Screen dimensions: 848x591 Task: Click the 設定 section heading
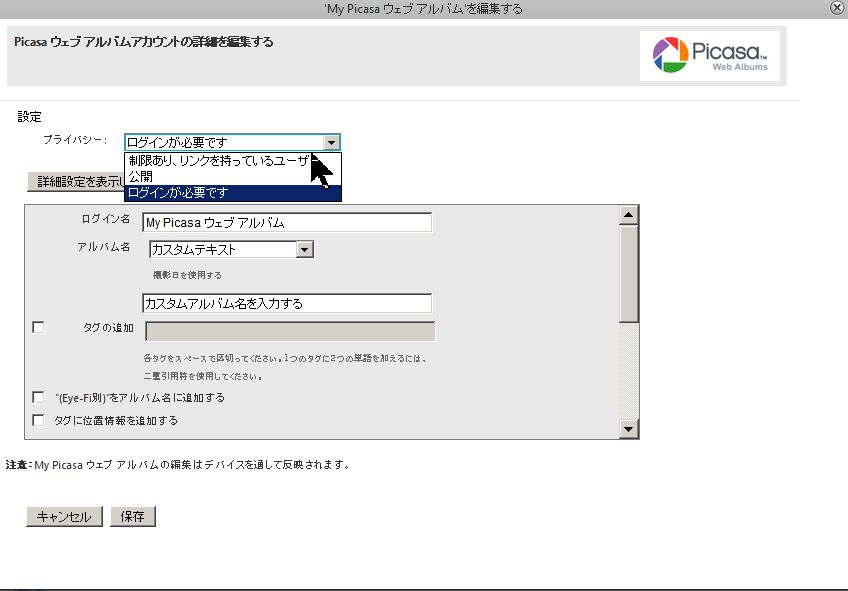(x=29, y=117)
